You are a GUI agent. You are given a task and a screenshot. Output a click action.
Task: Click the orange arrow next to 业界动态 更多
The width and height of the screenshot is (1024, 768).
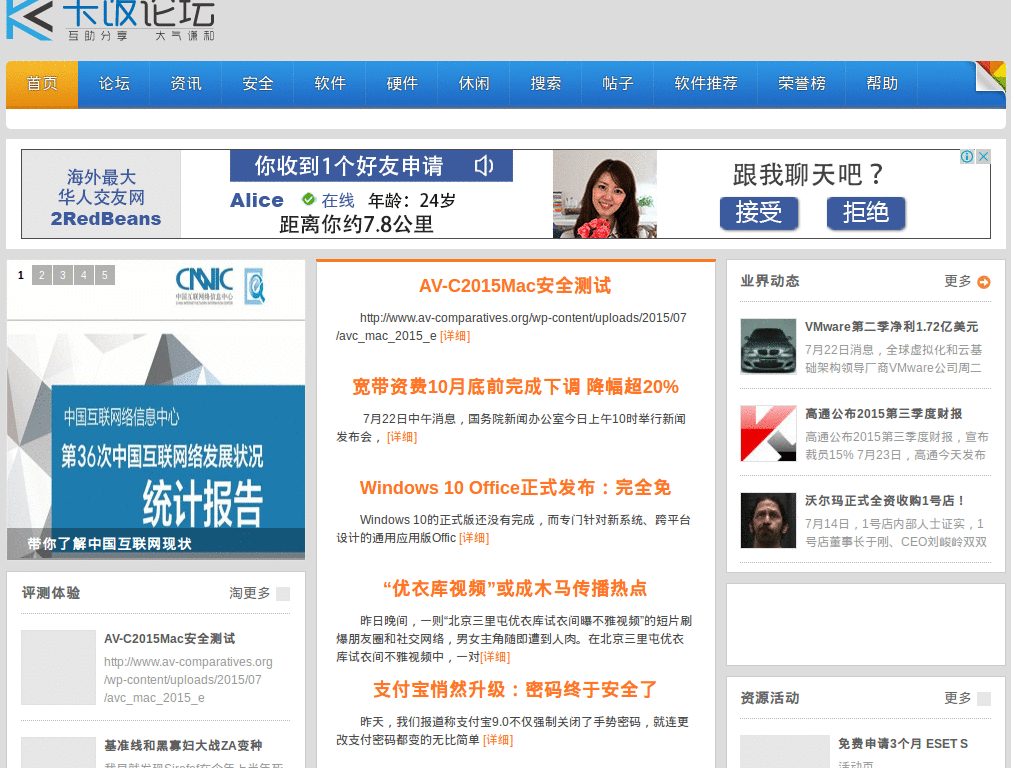984,281
